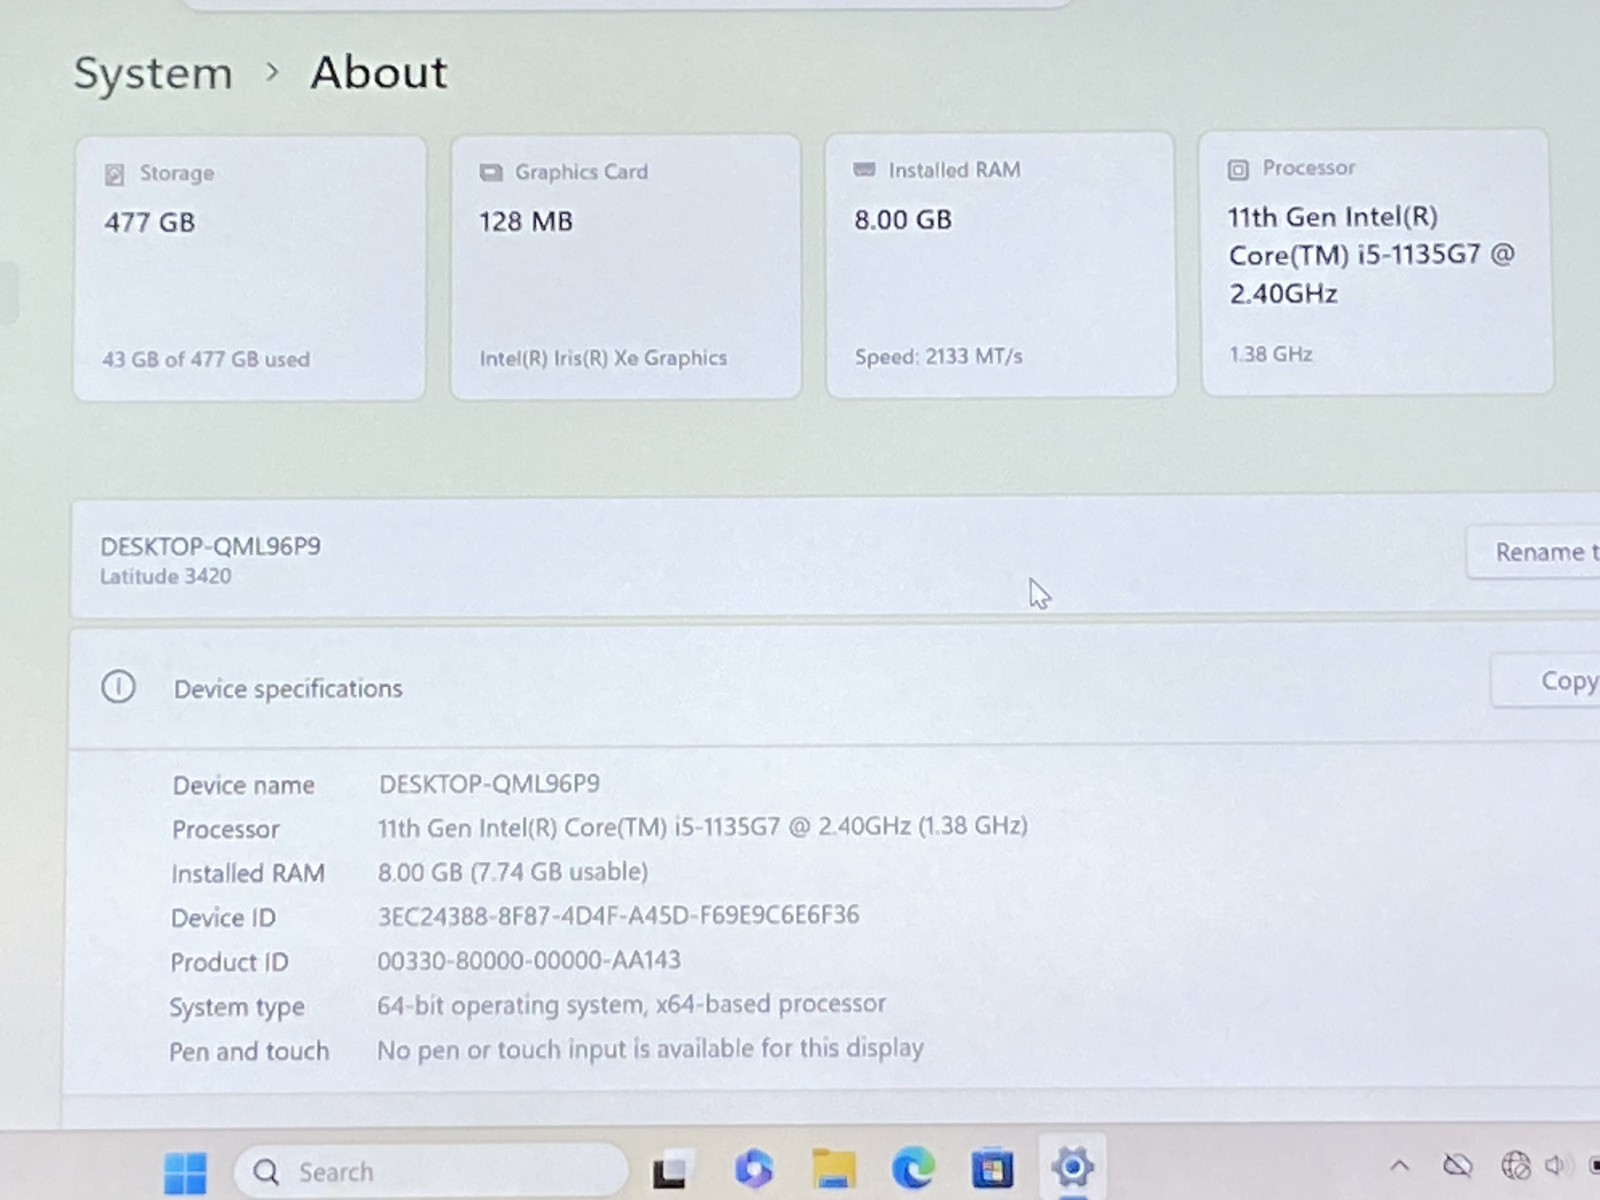This screenshot has height=1200, width=1600.
Task: Click the 'Installed RAM' card title
Action: [955, 170]
